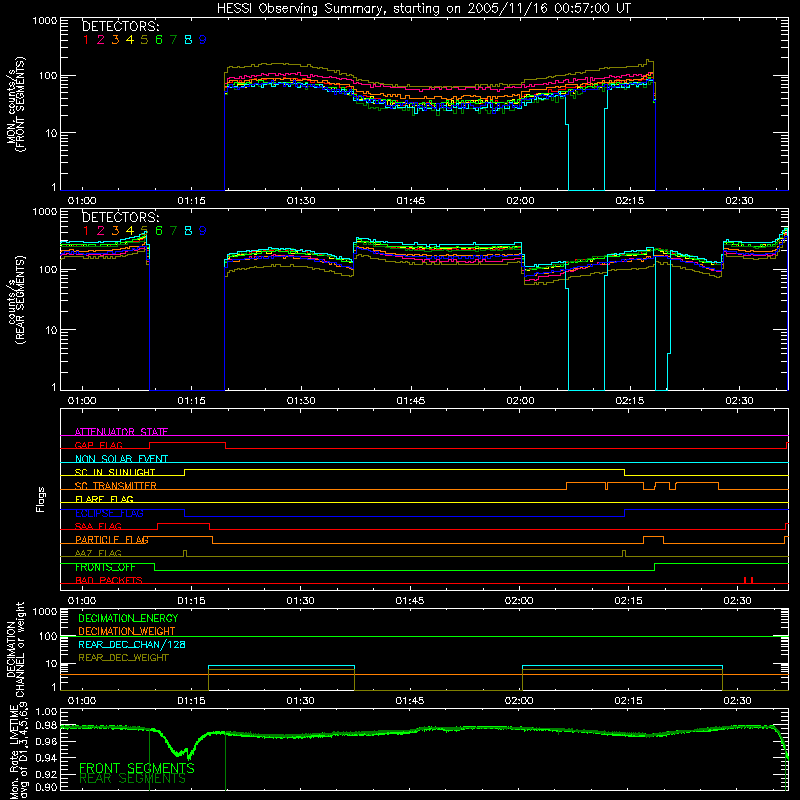This screenshot has width=800, height=800.
Task: Click DETECTORS: heading in front segments plot
Action: coord(120,26)
